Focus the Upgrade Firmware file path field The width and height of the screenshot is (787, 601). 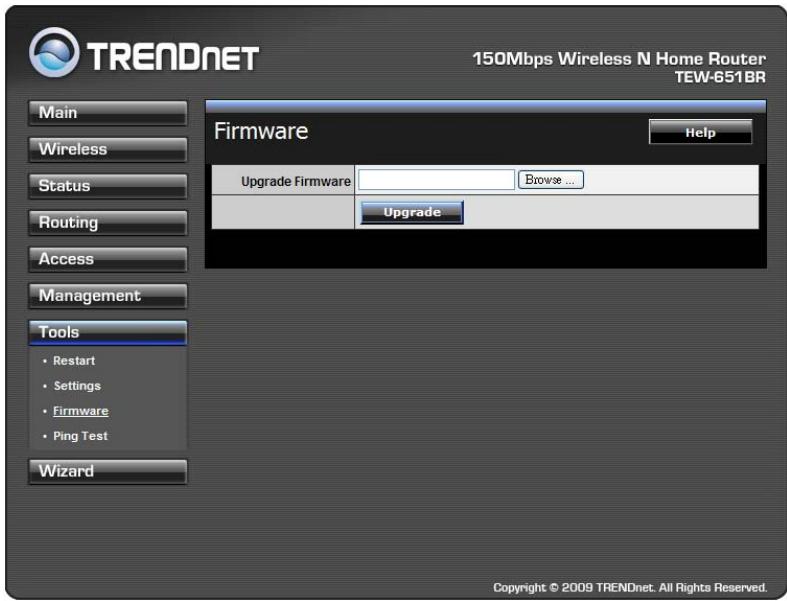tap(437, 180)
